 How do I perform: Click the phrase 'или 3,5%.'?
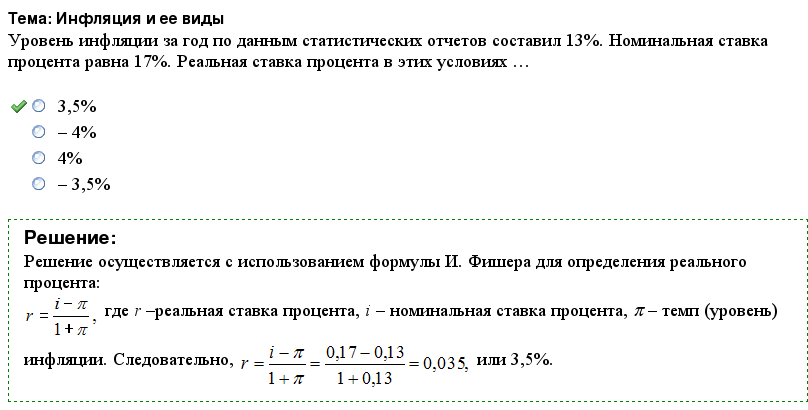pos(514,360)
